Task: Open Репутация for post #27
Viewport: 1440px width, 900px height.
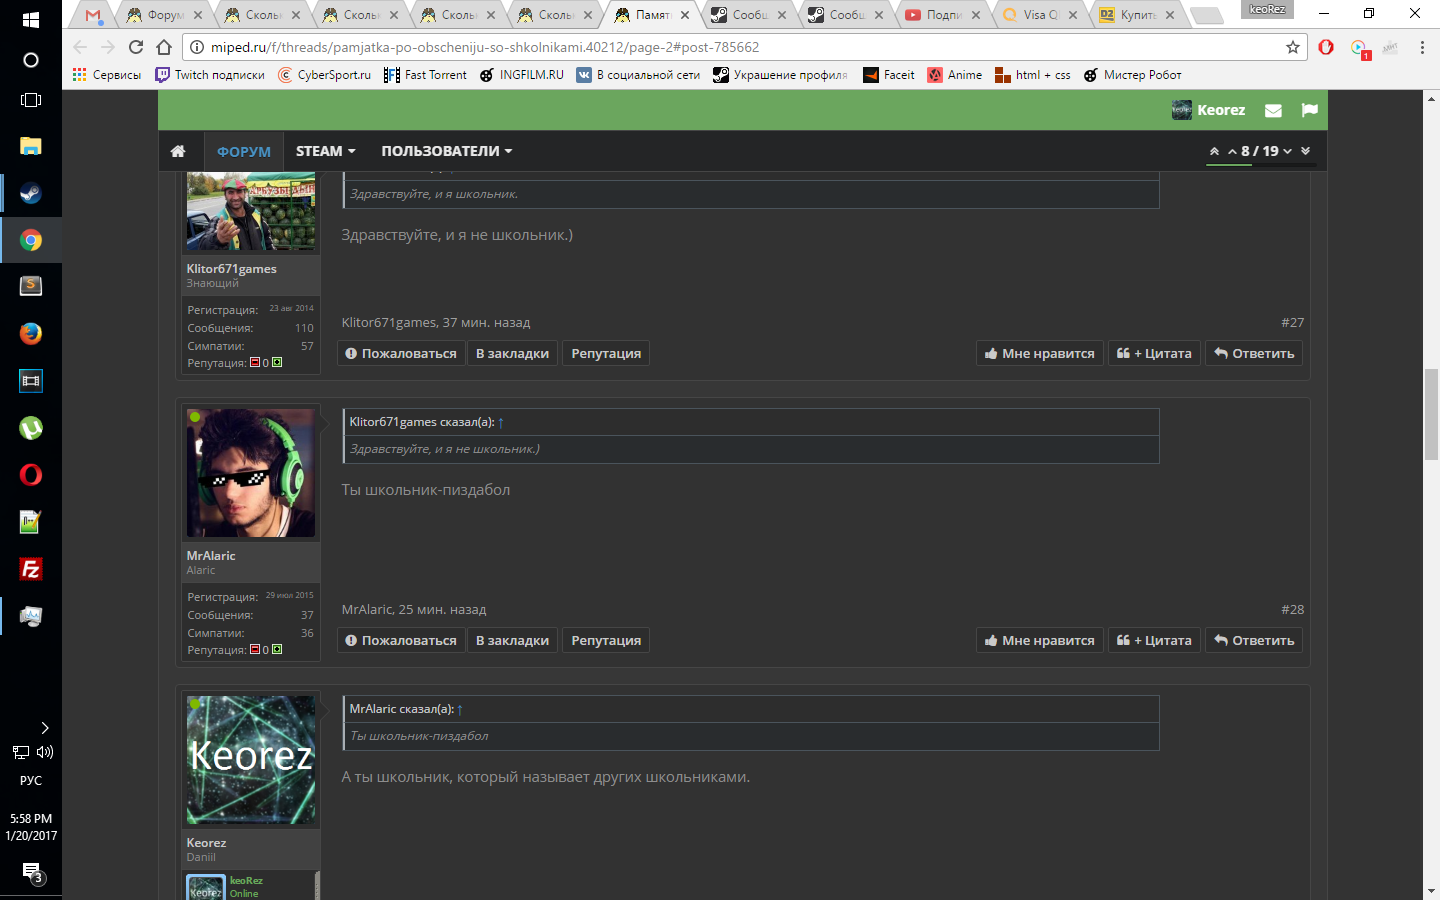Action: (x=606, y=353)
